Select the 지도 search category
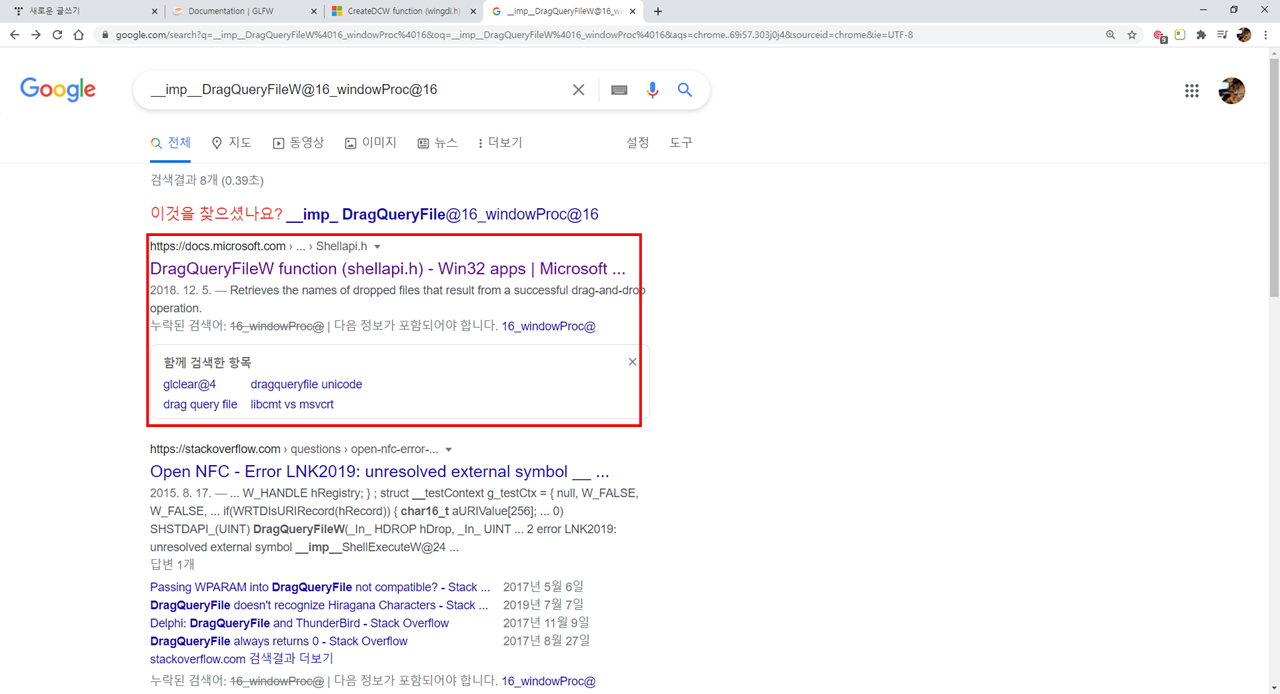1280x694 pixels. click(x=232, y=143)
